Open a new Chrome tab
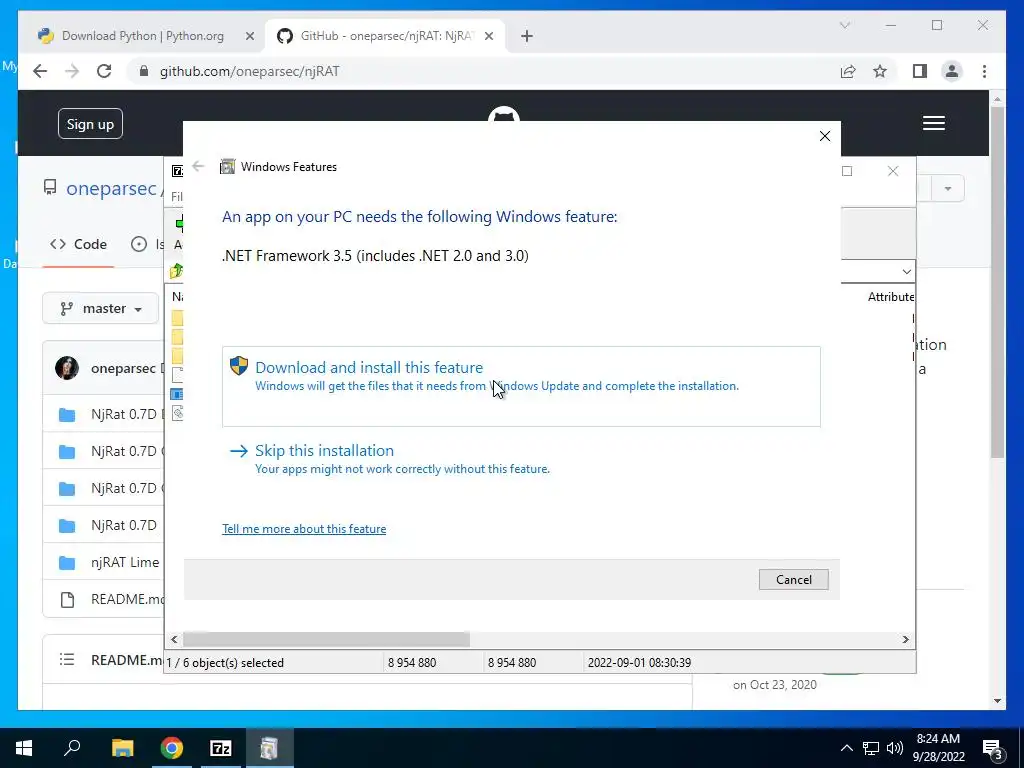This screenshot has width=1024, height=768. pos(527,36)
